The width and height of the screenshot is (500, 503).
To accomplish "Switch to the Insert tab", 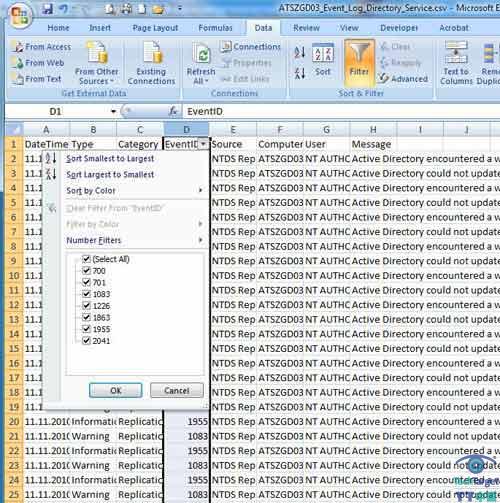I will coord(100,28).
